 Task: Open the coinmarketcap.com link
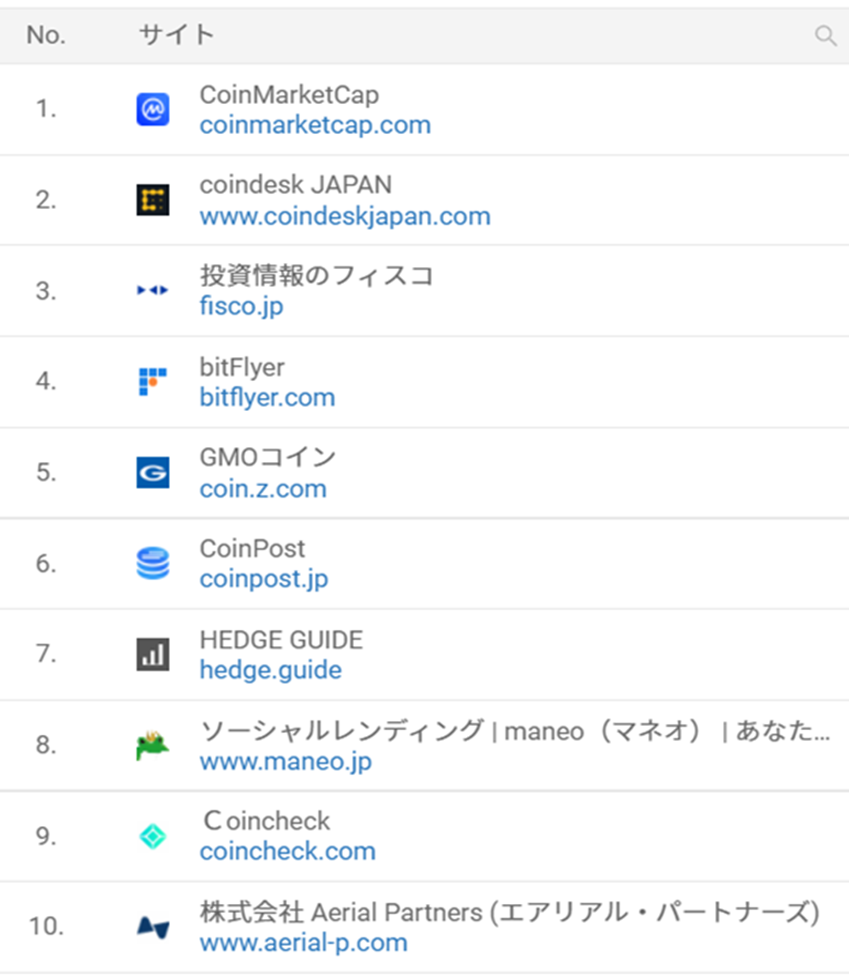click(315, 125)
